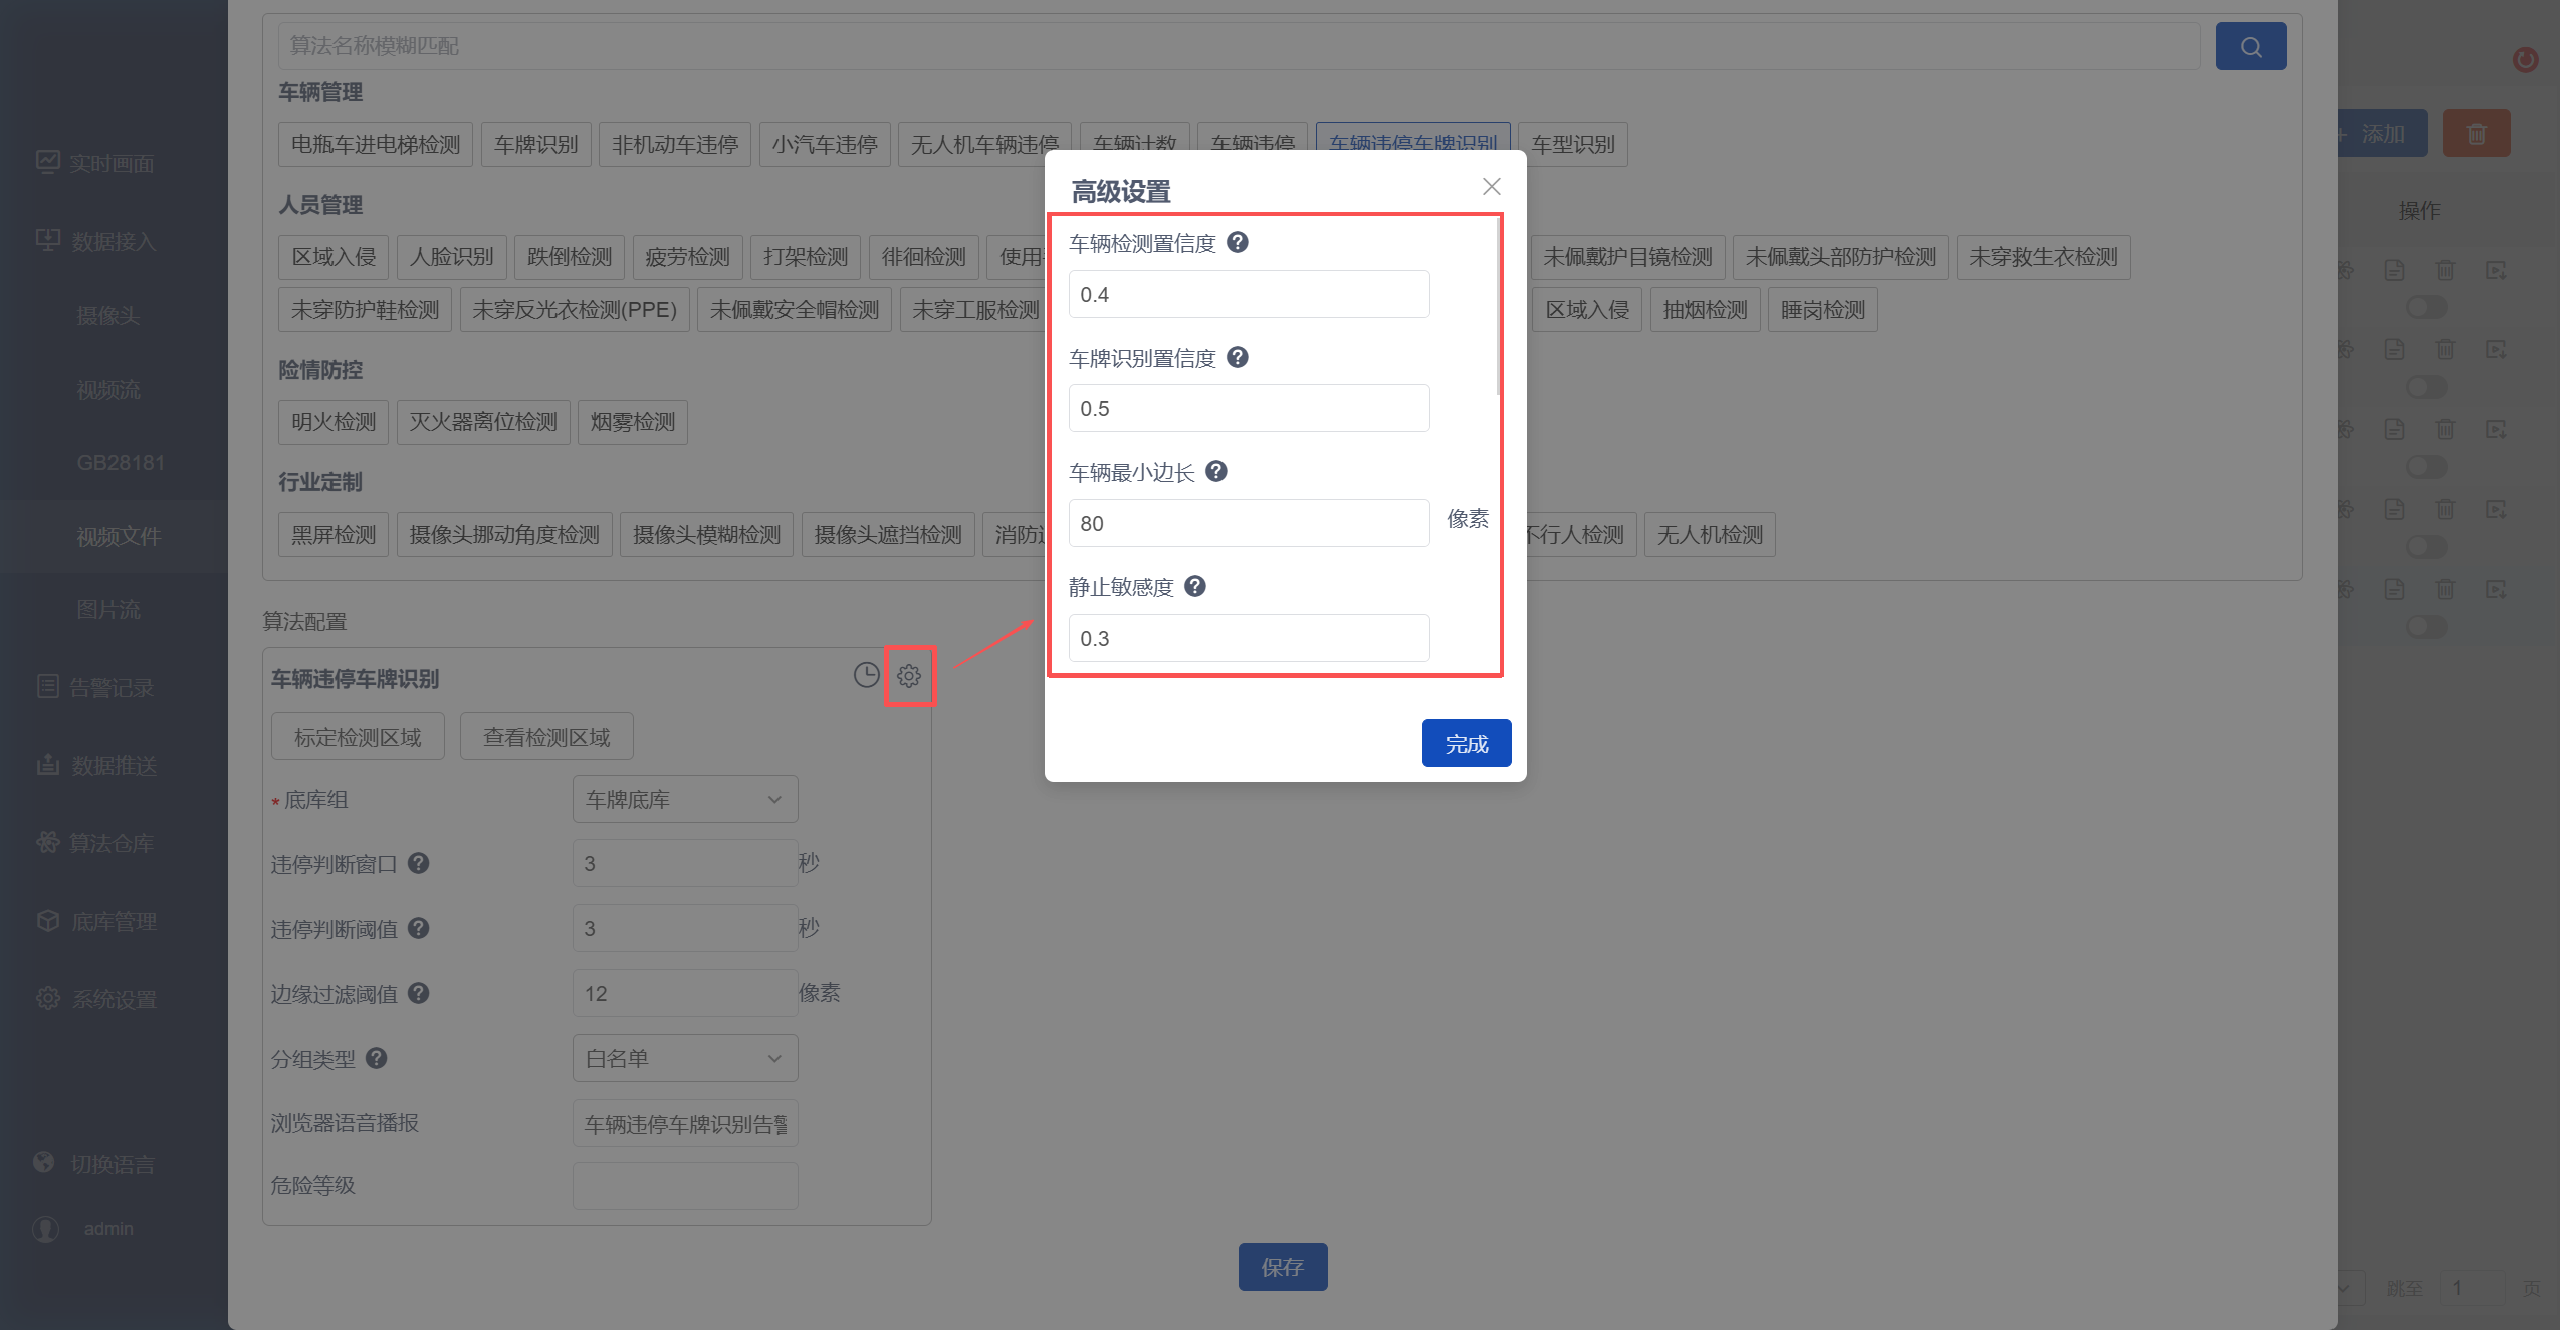Screen dimensions: 2560x1330
Task: Open 告警记录 in the sidebar
Action: tap(96, 687)
